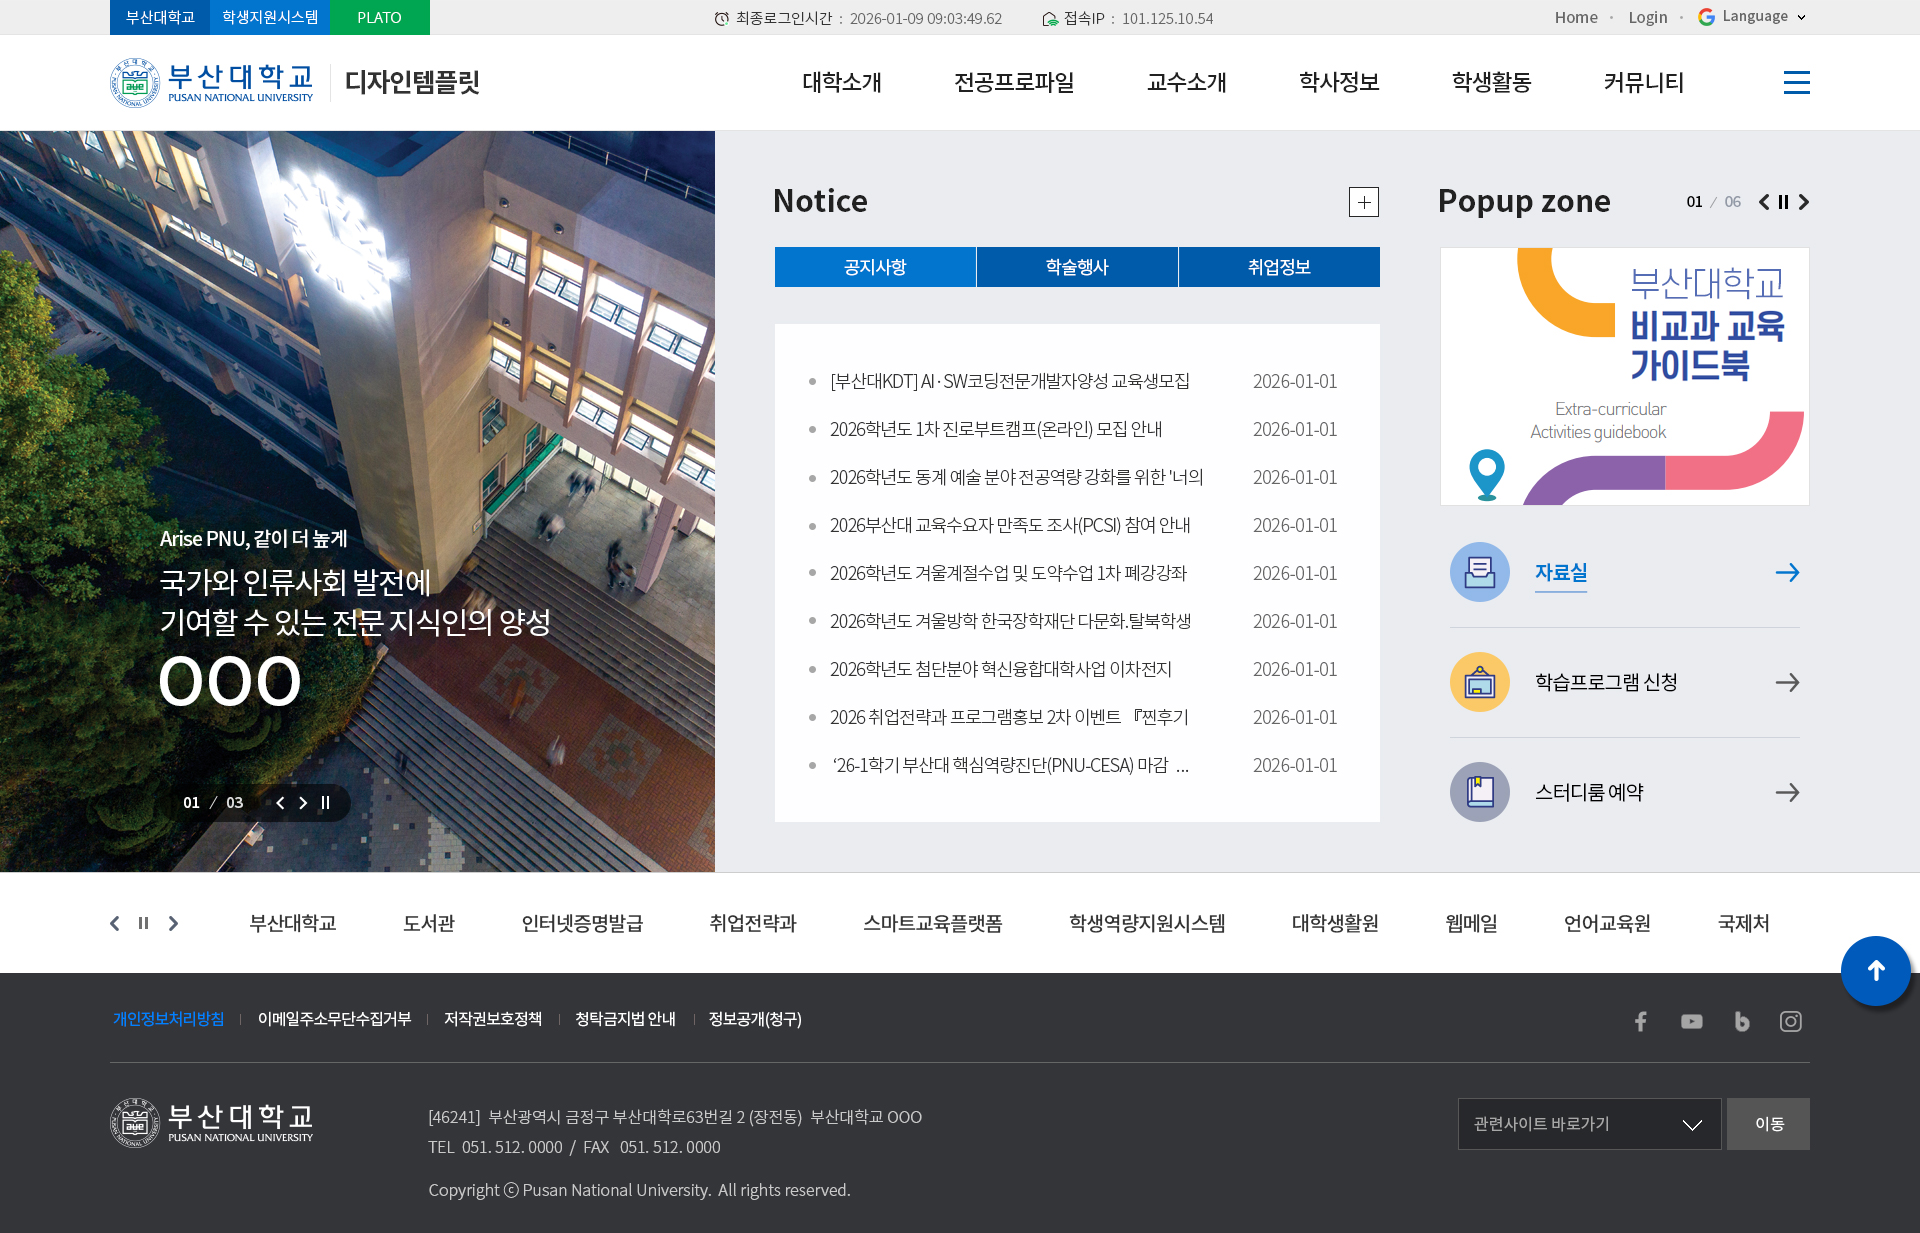
Task: Open the 학사정보 menu
Action: 1339,83
